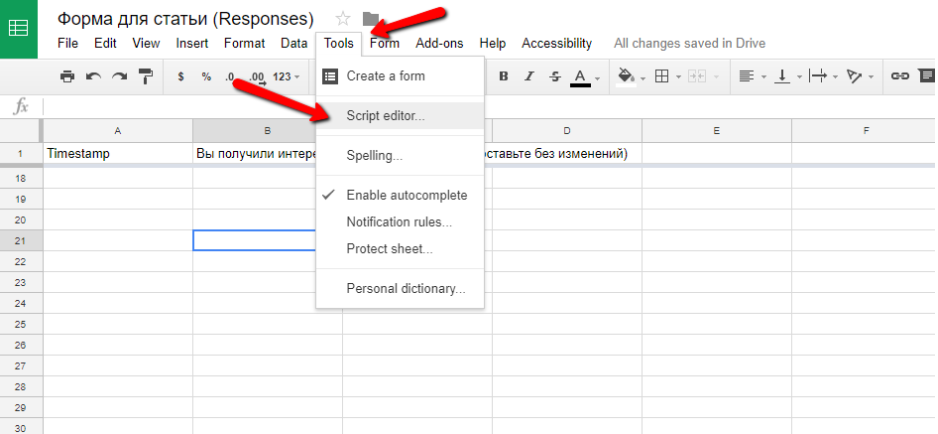Toggle italic formatting
This screenshot has height=434, width=938.
[529, 76]
